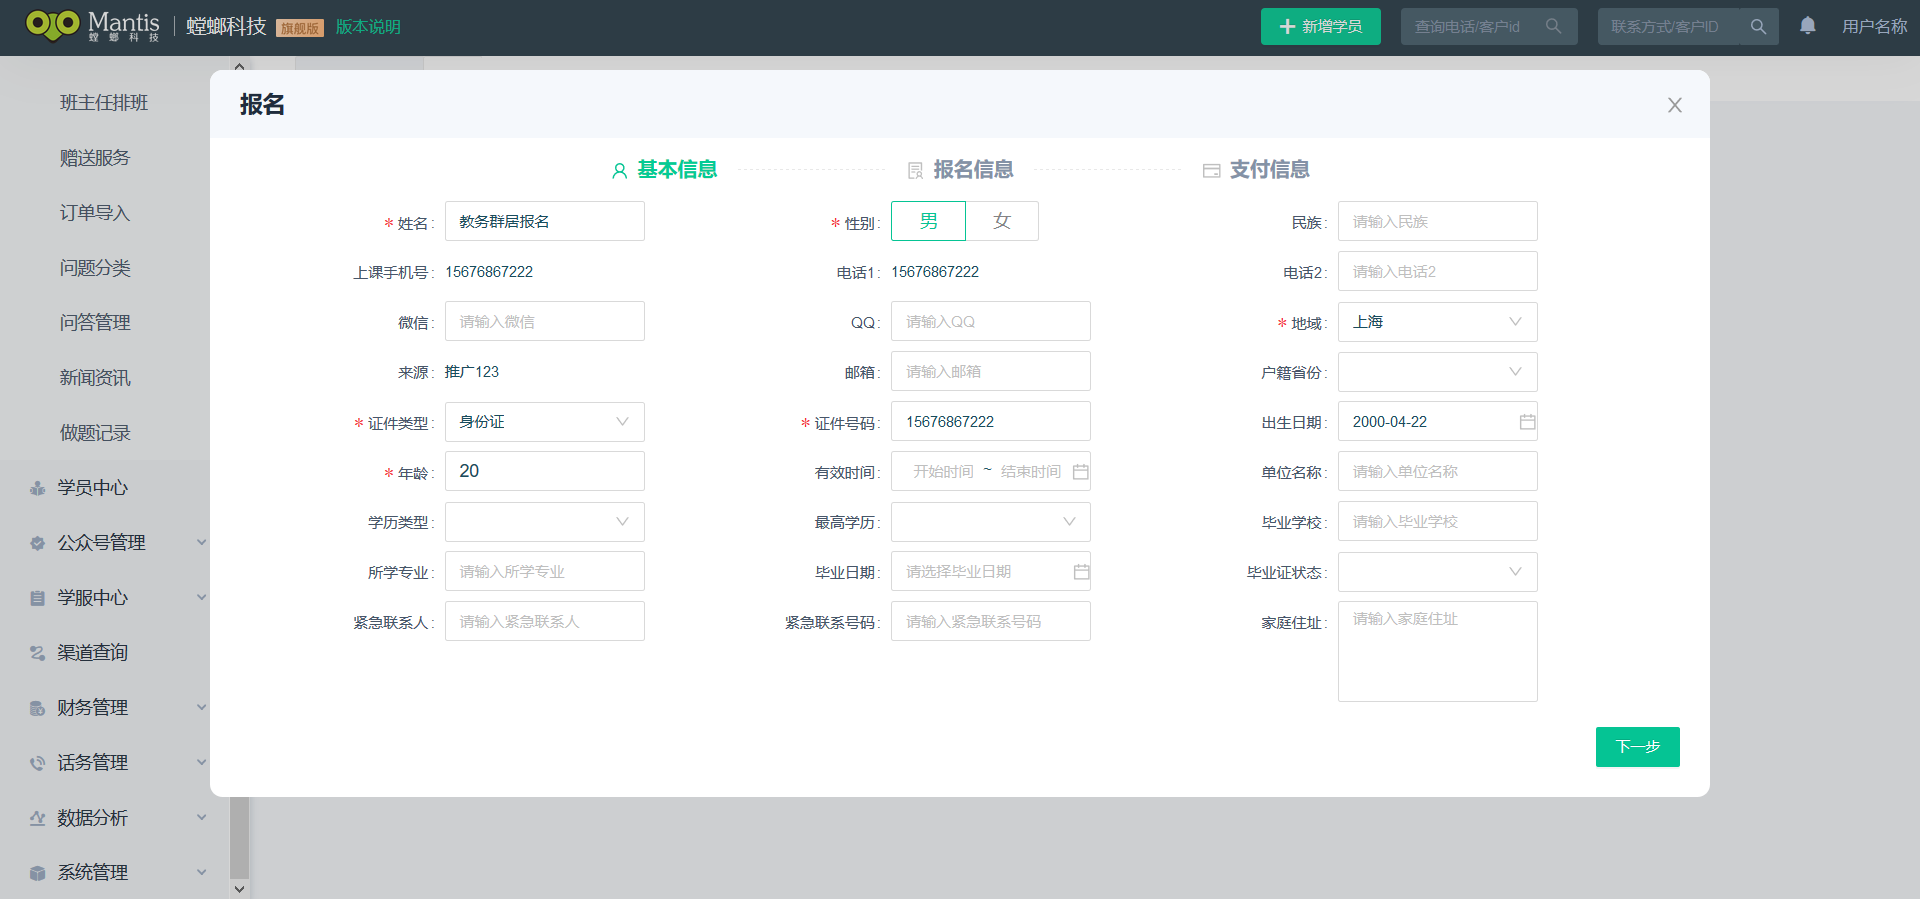Open the calendar icon in 毕业日期
The height and width of the screenshot is (899, 1920).
click(x=1081, y=572)
